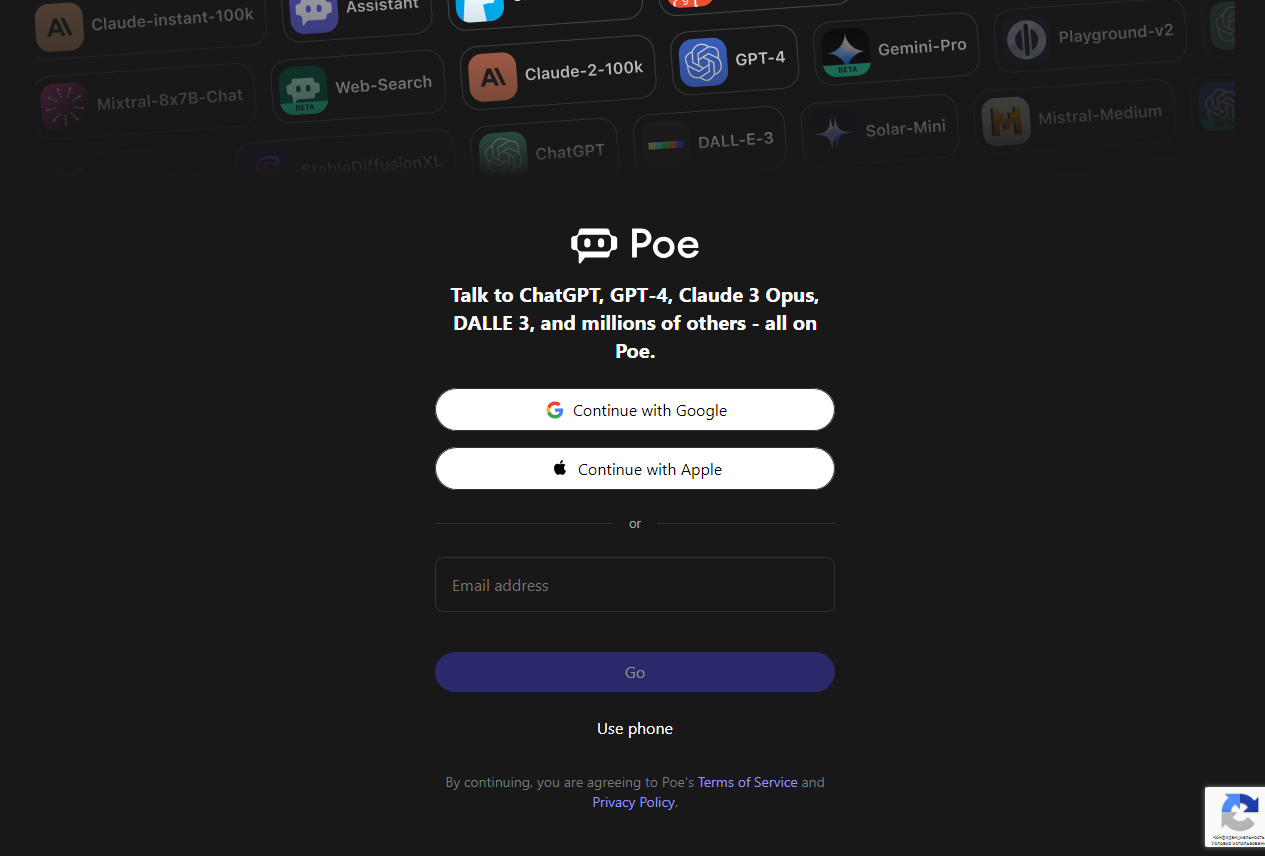The image size is (1265, 856).
Task: Focus the Email address field
Action: pyautogui.click(x=635, y=585)
